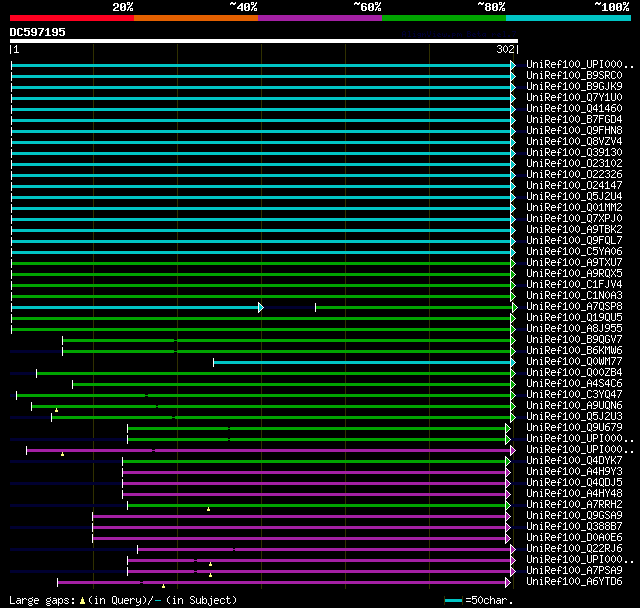The image size is (640, 608).
Task: Select the UniRef100_A7RRH2 label
Action: pos(574,505)
